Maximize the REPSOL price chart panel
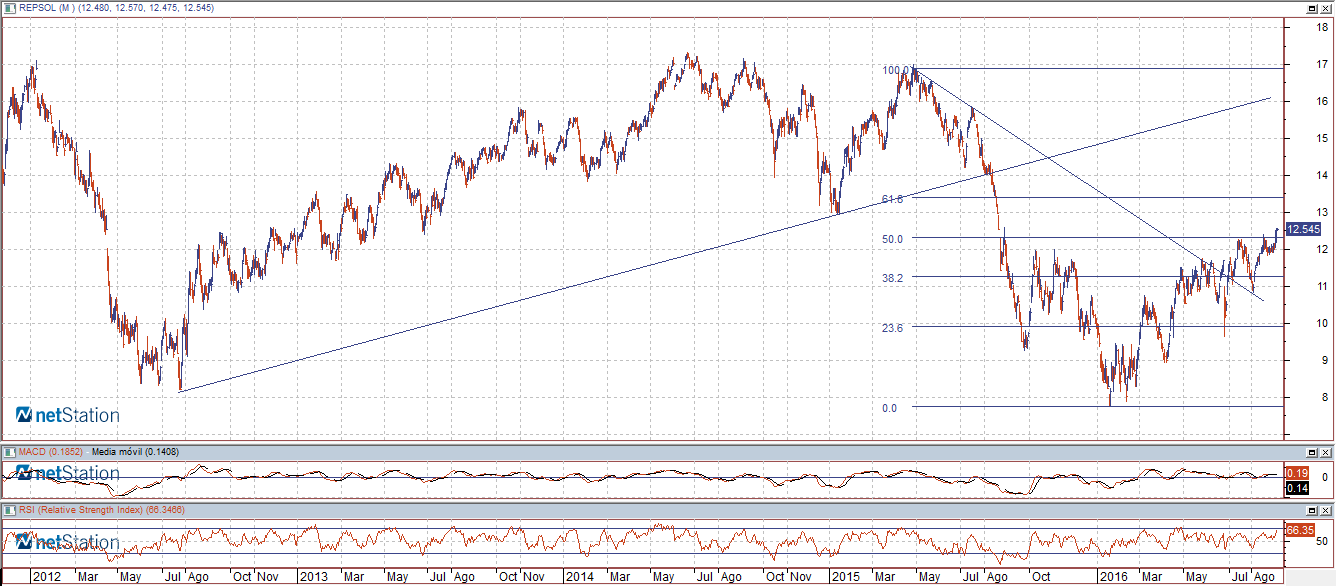The width and height of the screenshot is (1336, 586). tap(1311, 7)
